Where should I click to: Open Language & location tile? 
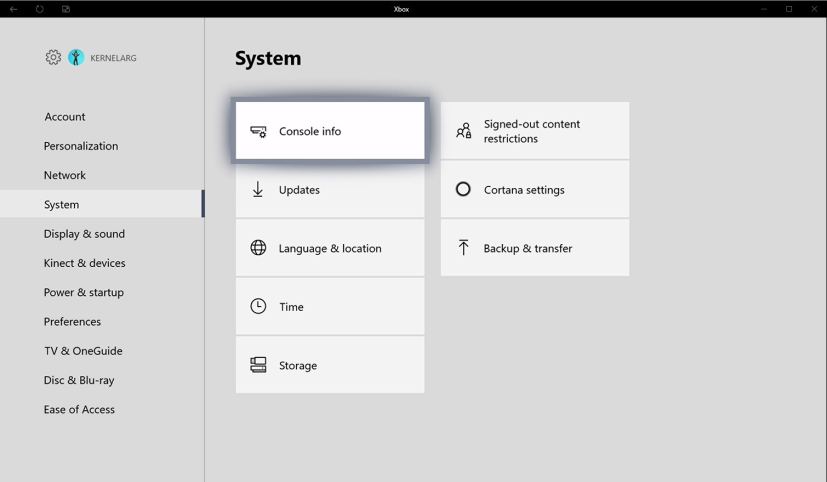click(x=330, y=247)
